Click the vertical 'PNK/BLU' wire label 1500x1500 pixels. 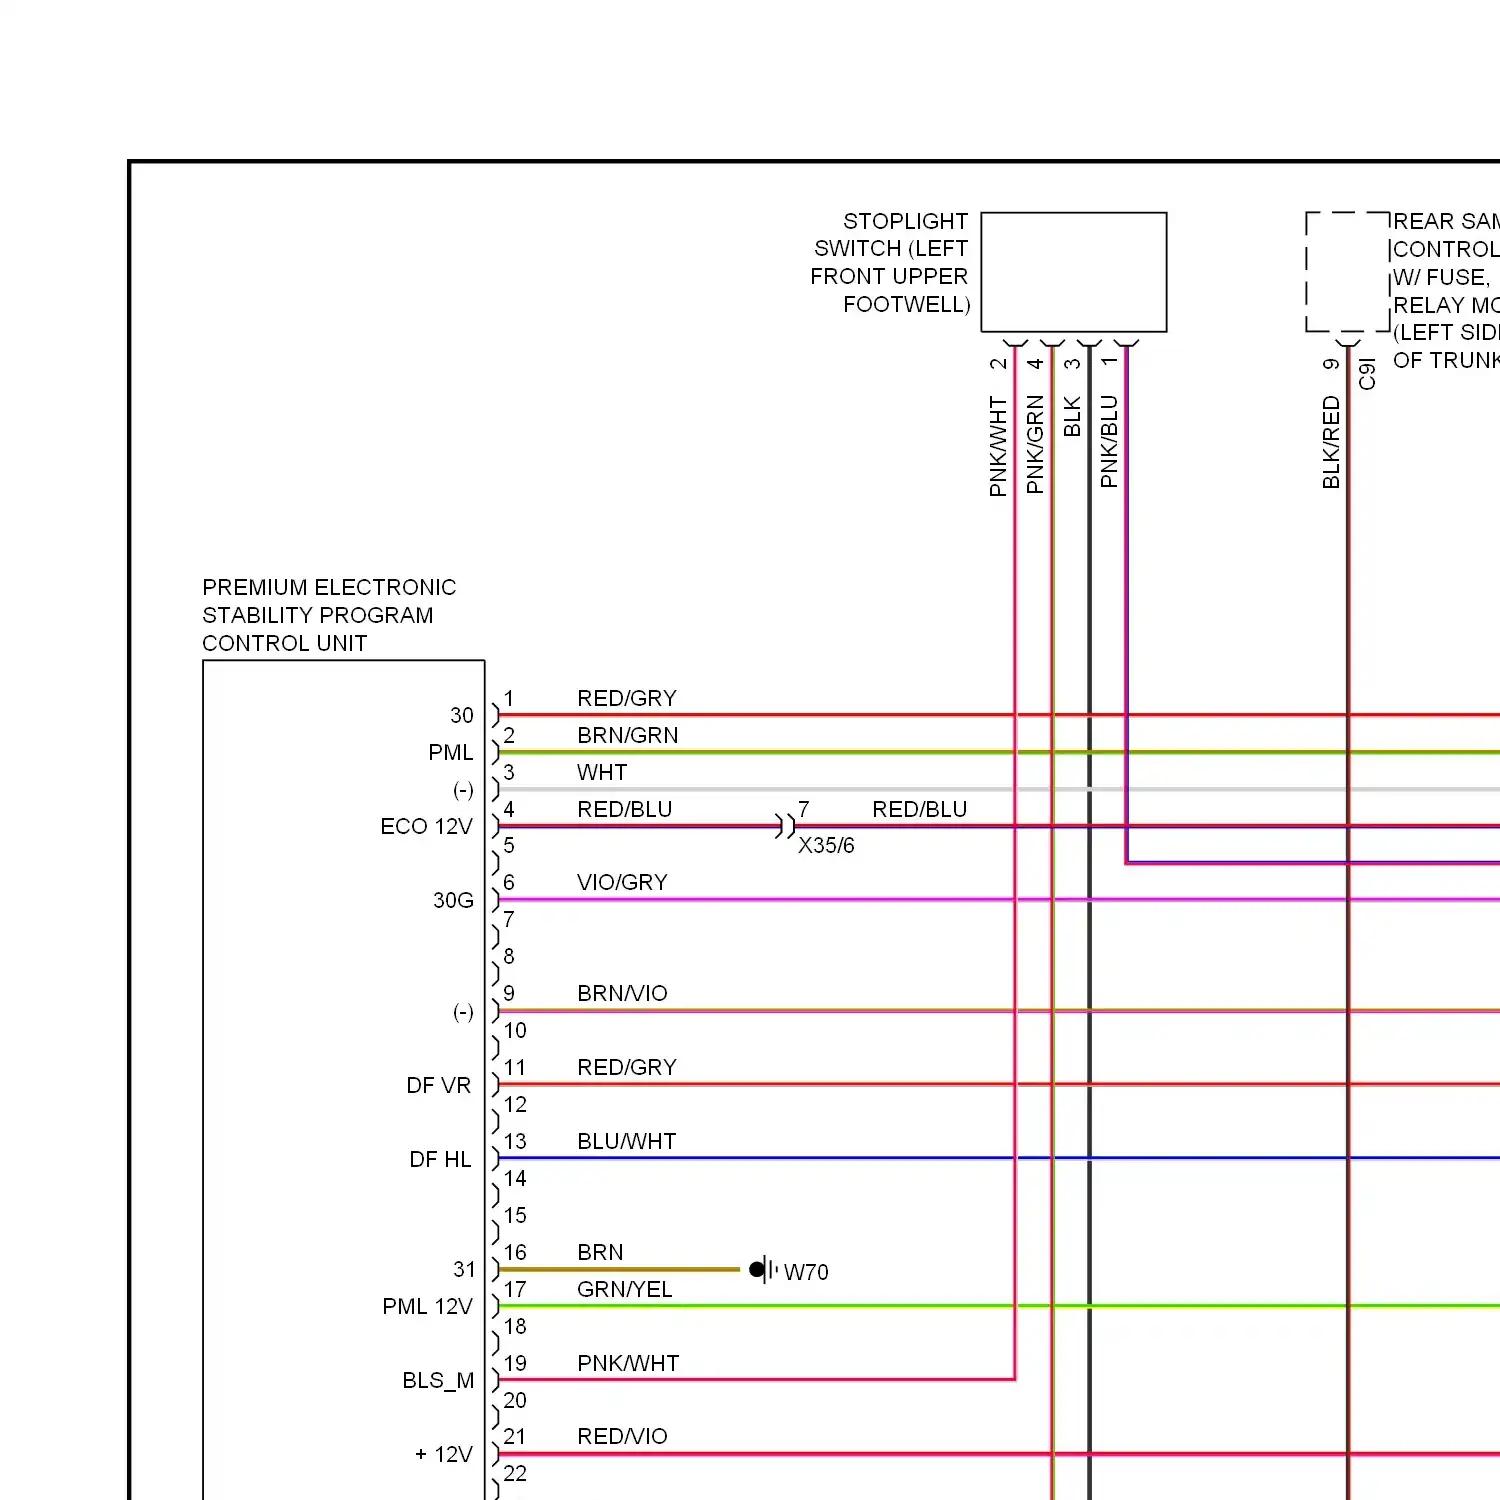point(1109,441)
